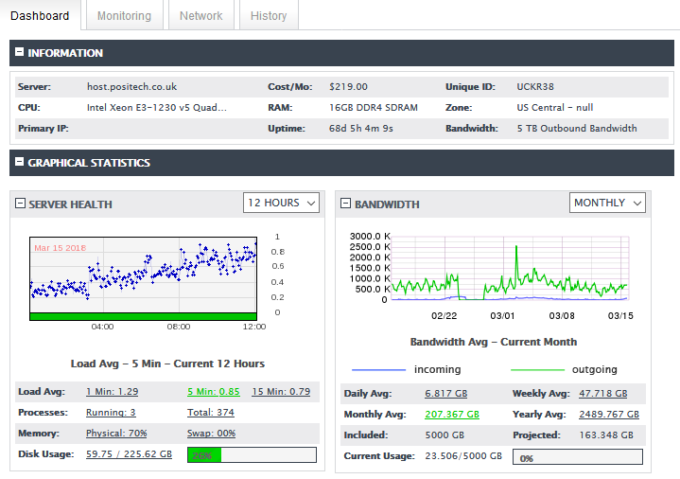Open the Yearly Avg 2489.767 GB link

(609, 414)
